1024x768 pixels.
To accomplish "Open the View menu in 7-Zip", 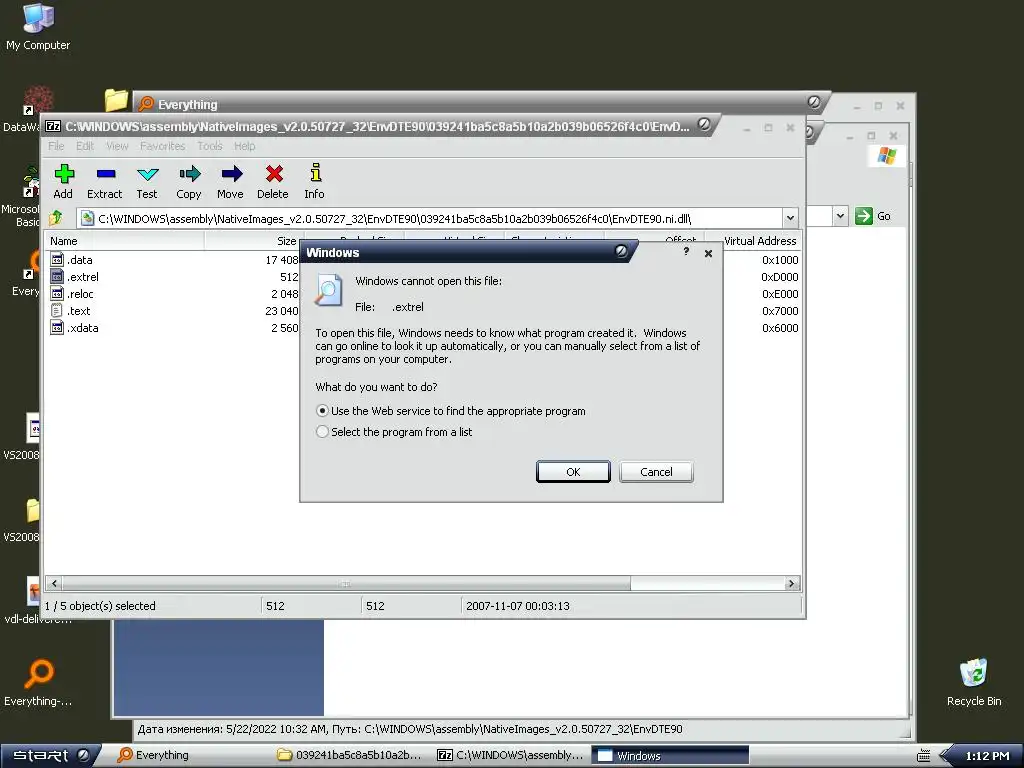I will (118, 146).
